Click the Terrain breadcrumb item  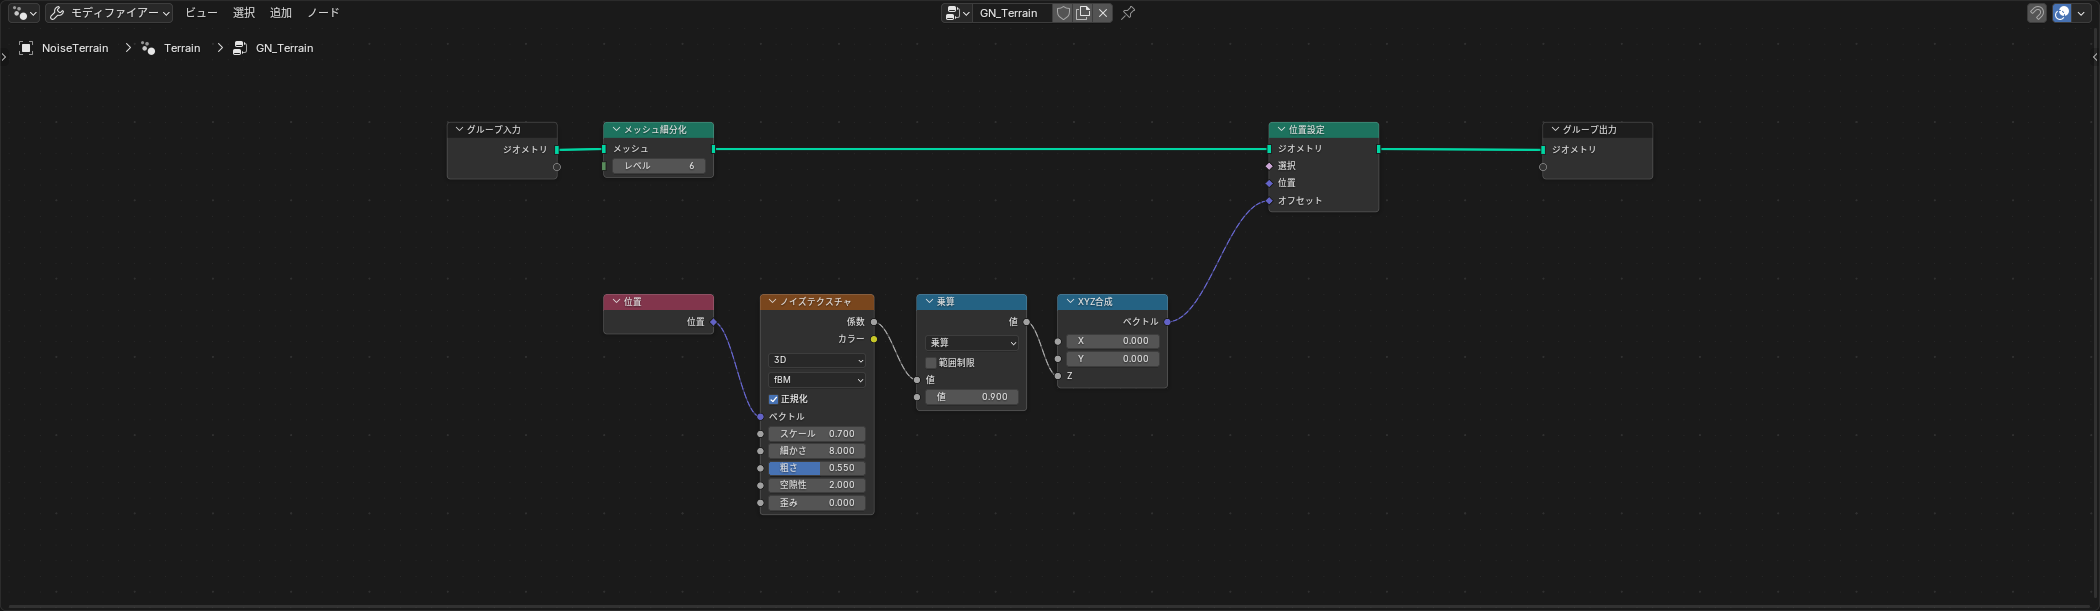pyautogui.click(x=182, y=48)
